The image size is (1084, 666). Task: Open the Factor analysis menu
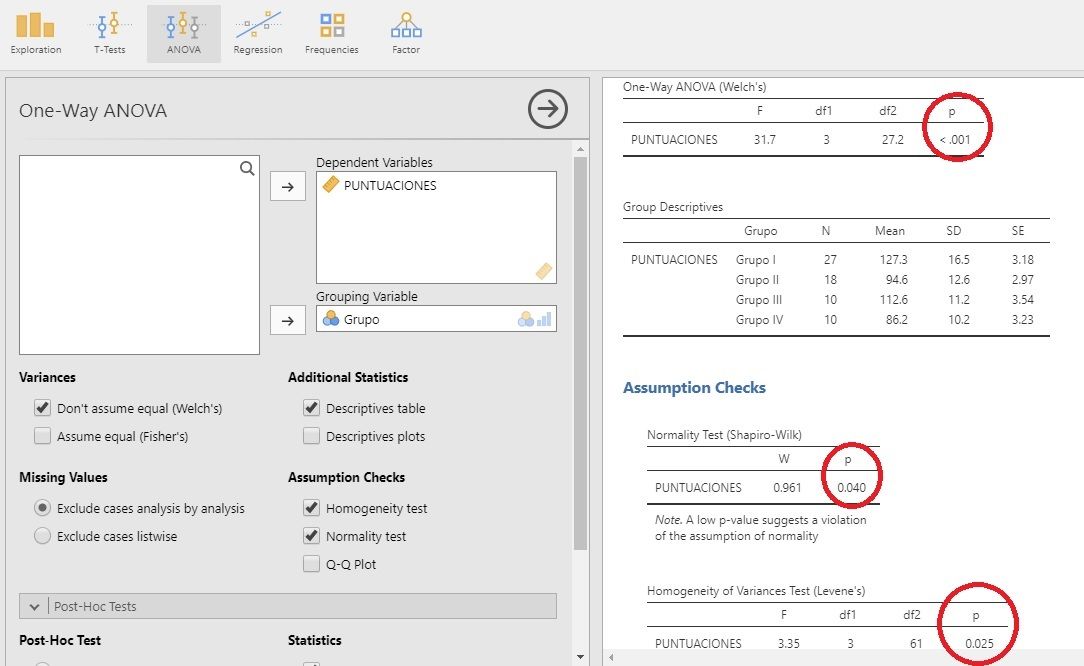406,33
